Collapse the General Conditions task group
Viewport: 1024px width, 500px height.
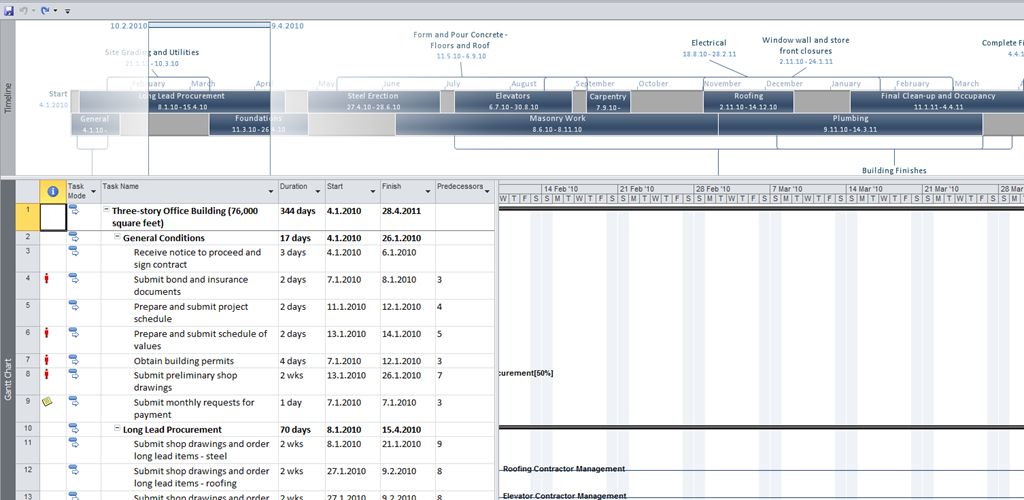coord(117,238)
